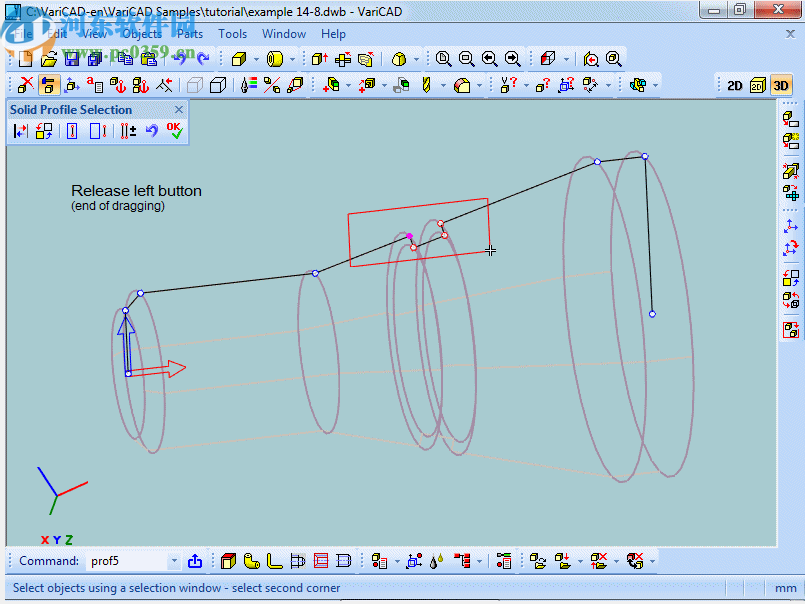Image resolution: width=805 pixels, height=604 pixels.
Task: Open the Command combo box dropdown
Action: (174, 561)
